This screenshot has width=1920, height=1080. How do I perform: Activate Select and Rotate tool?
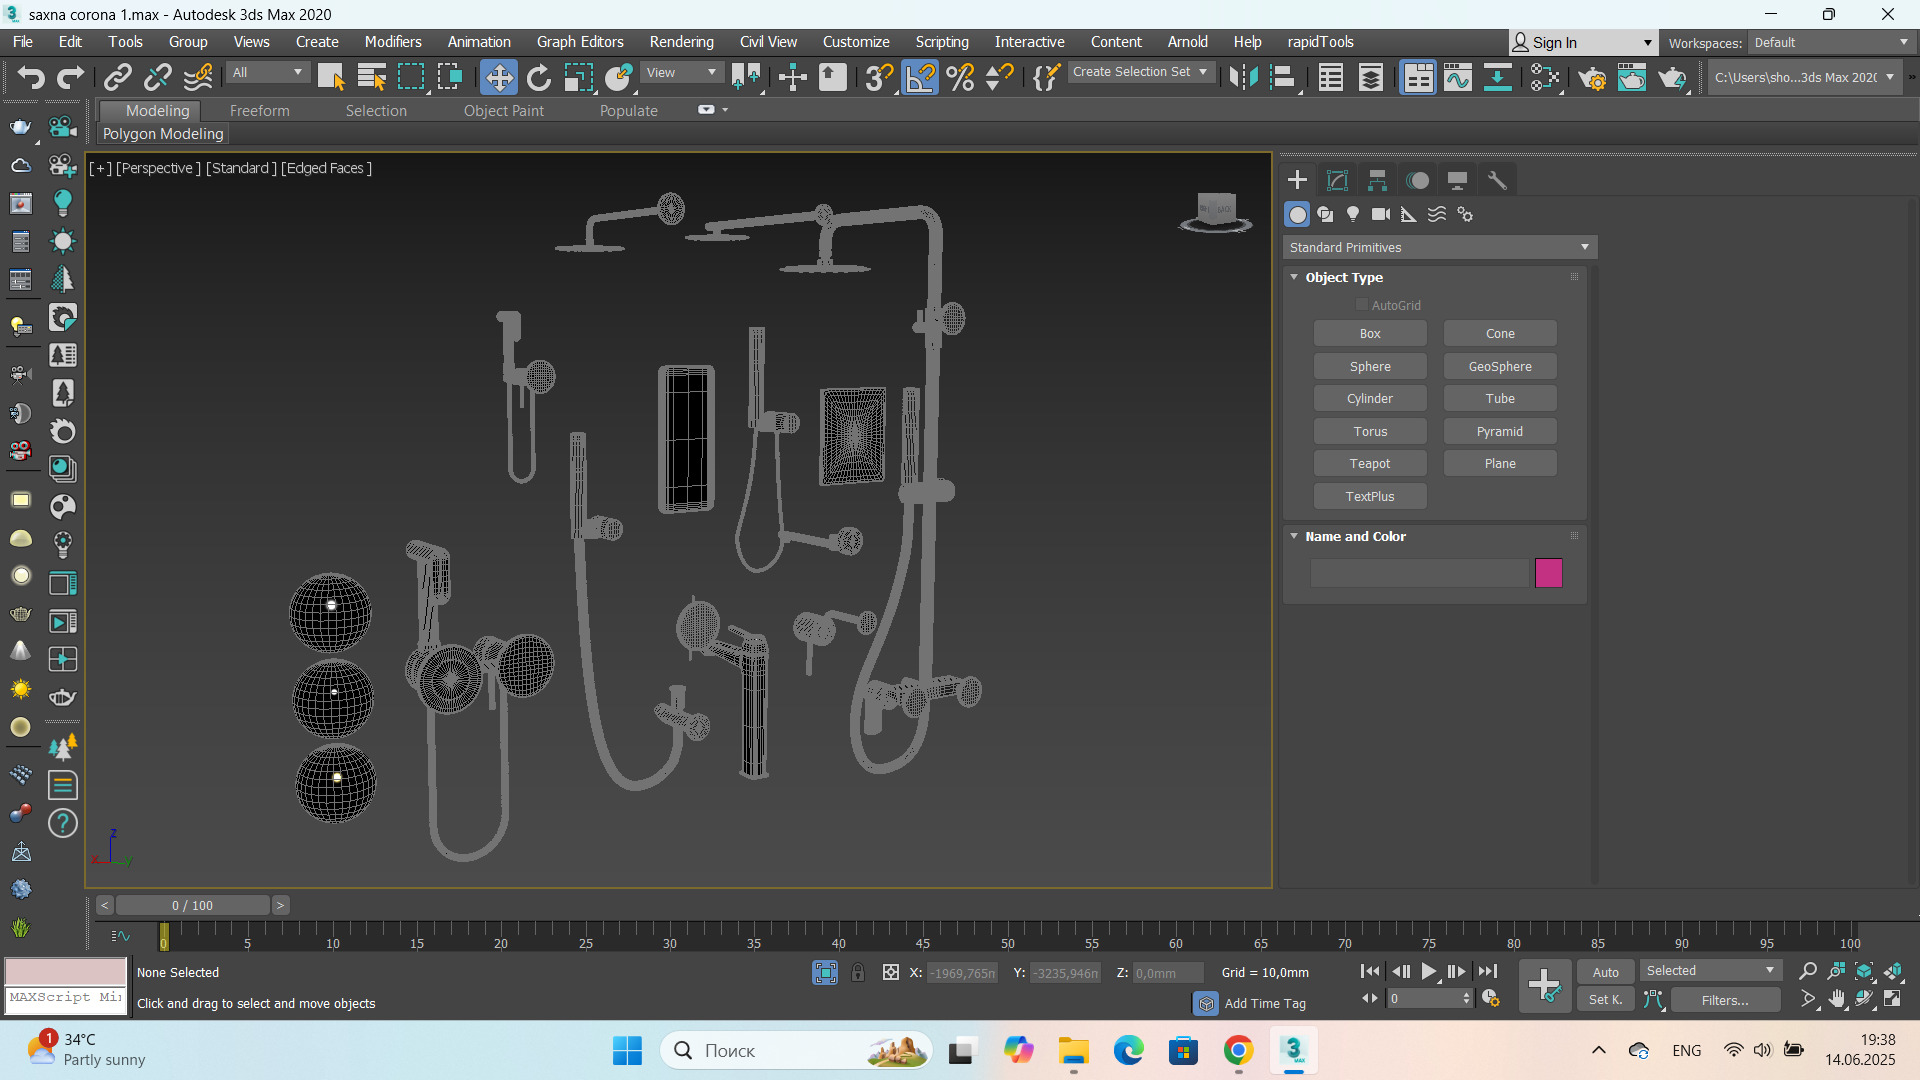(539, 77)
